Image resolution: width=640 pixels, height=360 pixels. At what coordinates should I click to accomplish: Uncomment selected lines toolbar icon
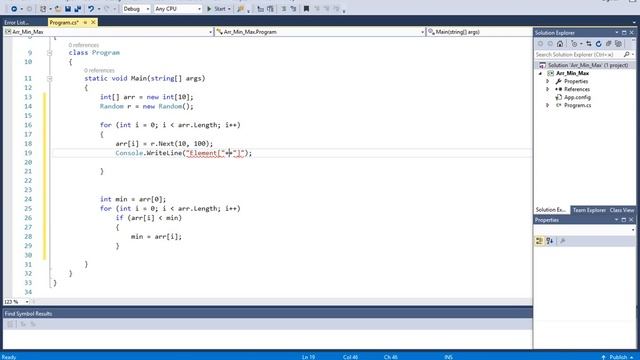click(293, 9)
